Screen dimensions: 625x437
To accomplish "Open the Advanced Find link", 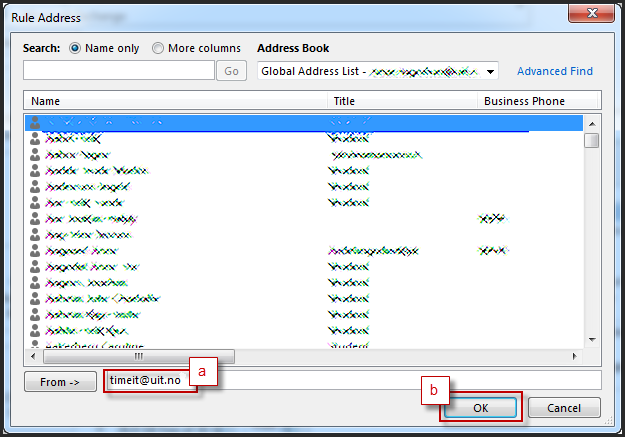I will [x=554, y=71].
